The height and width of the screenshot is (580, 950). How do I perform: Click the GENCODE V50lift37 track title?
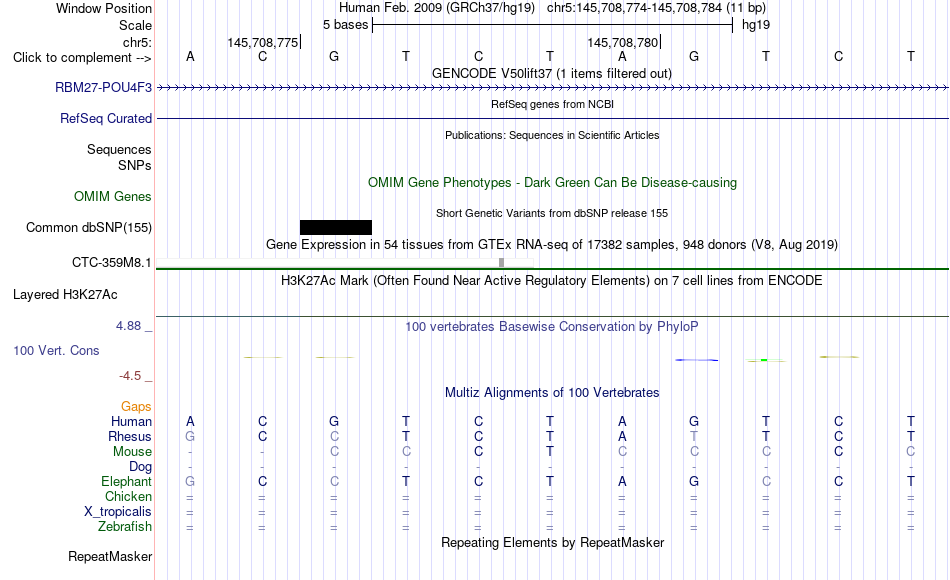coord(552,73)
